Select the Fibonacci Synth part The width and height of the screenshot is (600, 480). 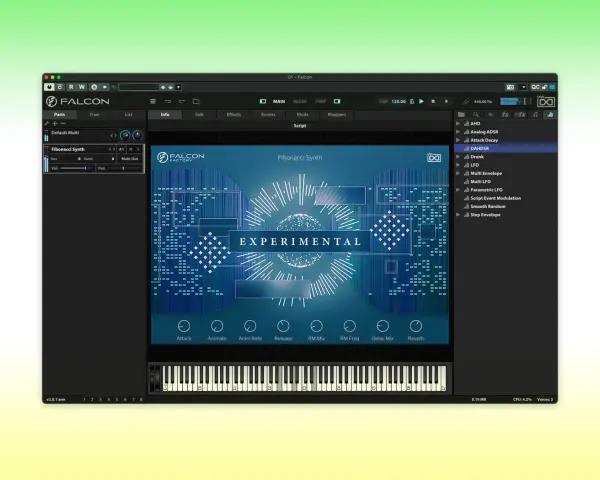click(x=68, y=149)
